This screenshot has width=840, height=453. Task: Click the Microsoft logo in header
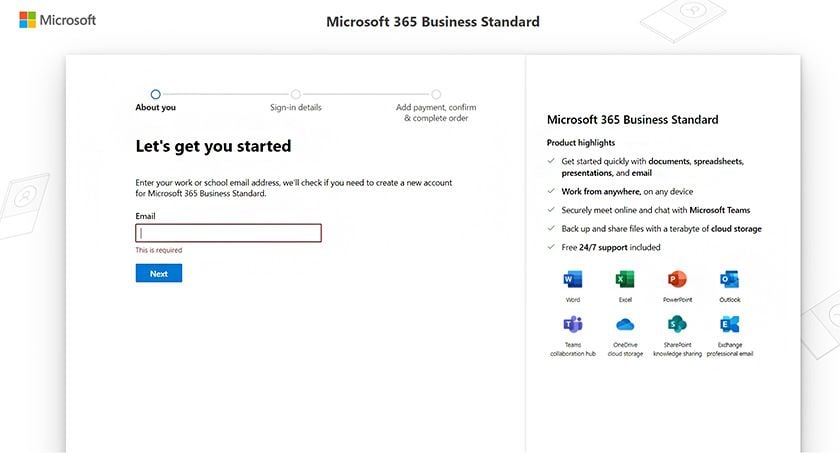[58, 20]
